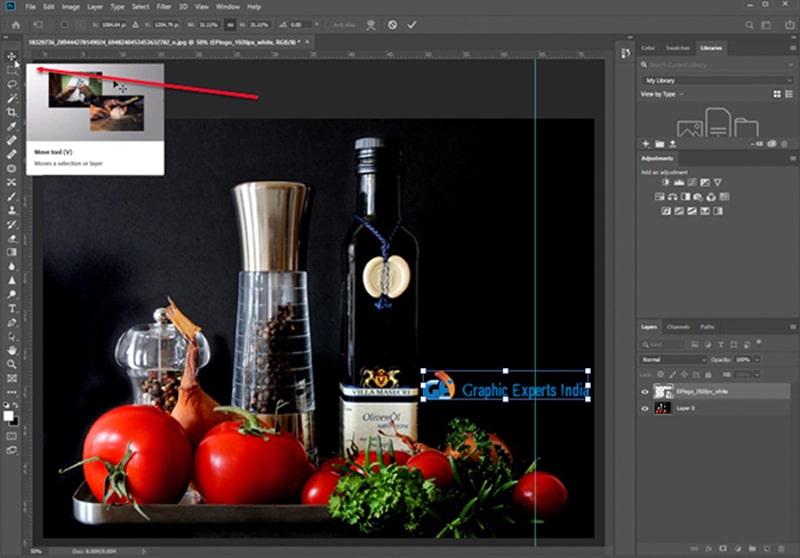The height and width of the screenshot is (558, 800).
Task: Click the foreground color swatch
Action: (x=8, y=416)
